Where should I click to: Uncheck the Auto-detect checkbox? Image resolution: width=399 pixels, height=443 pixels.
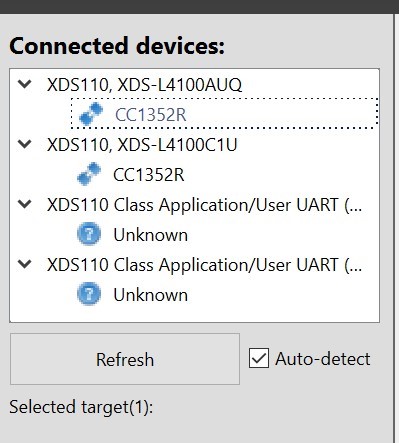tap(259, 358)
